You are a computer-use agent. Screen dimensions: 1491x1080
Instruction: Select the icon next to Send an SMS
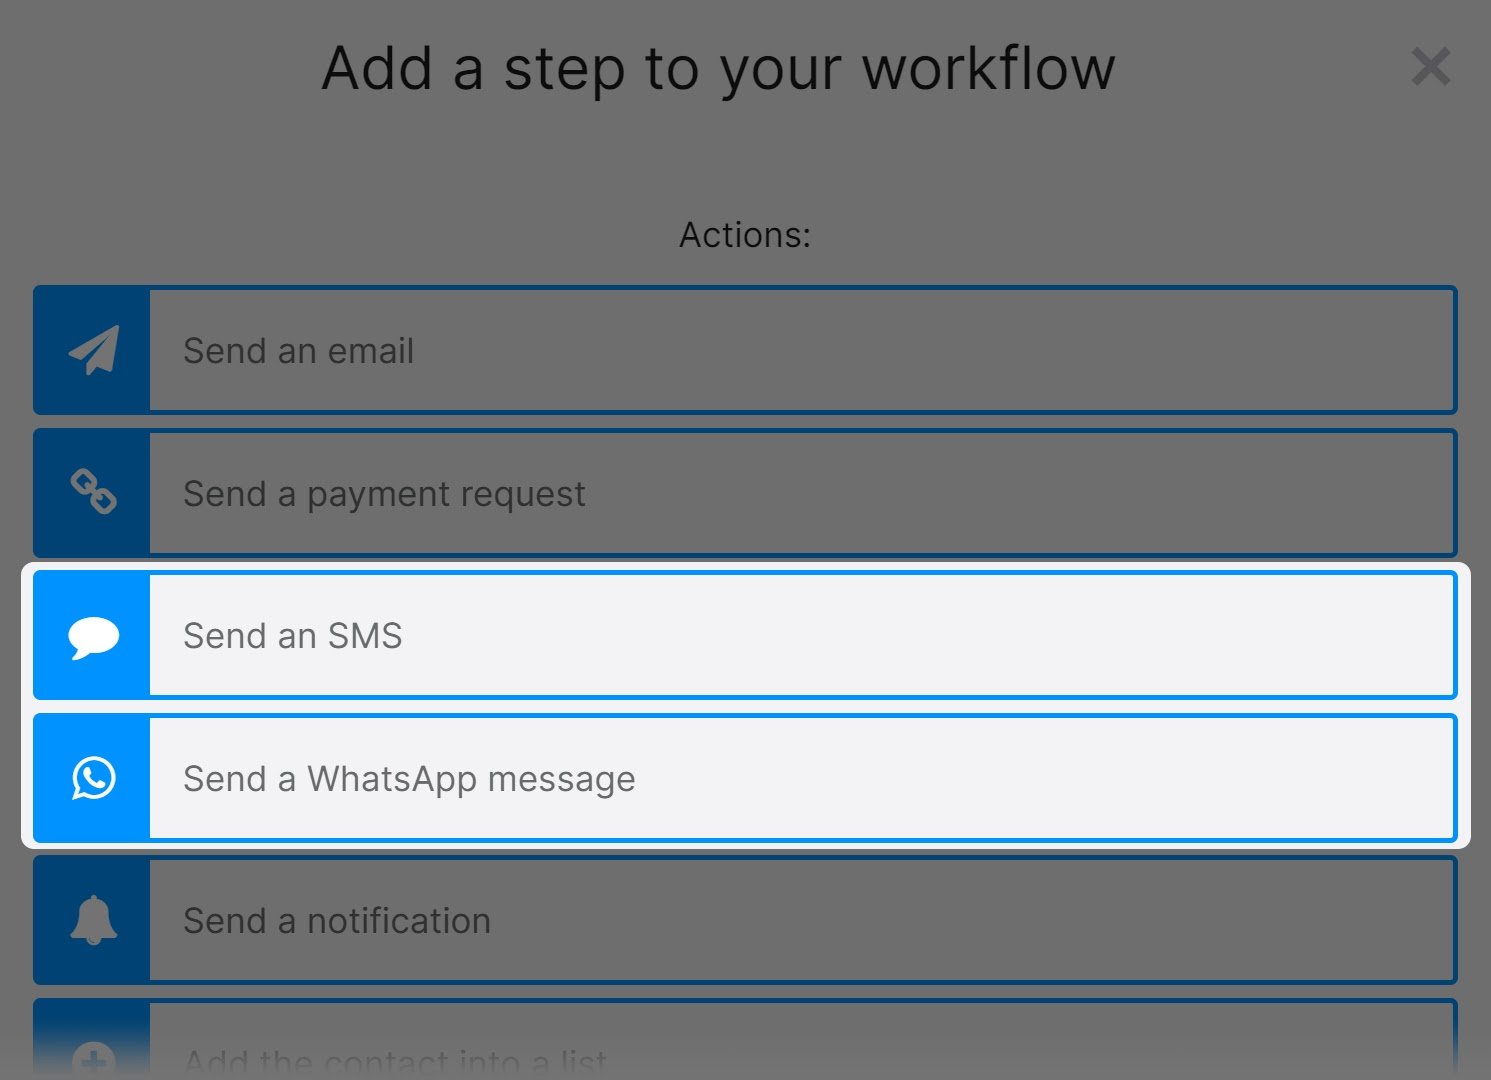click(x=93, y=635)
